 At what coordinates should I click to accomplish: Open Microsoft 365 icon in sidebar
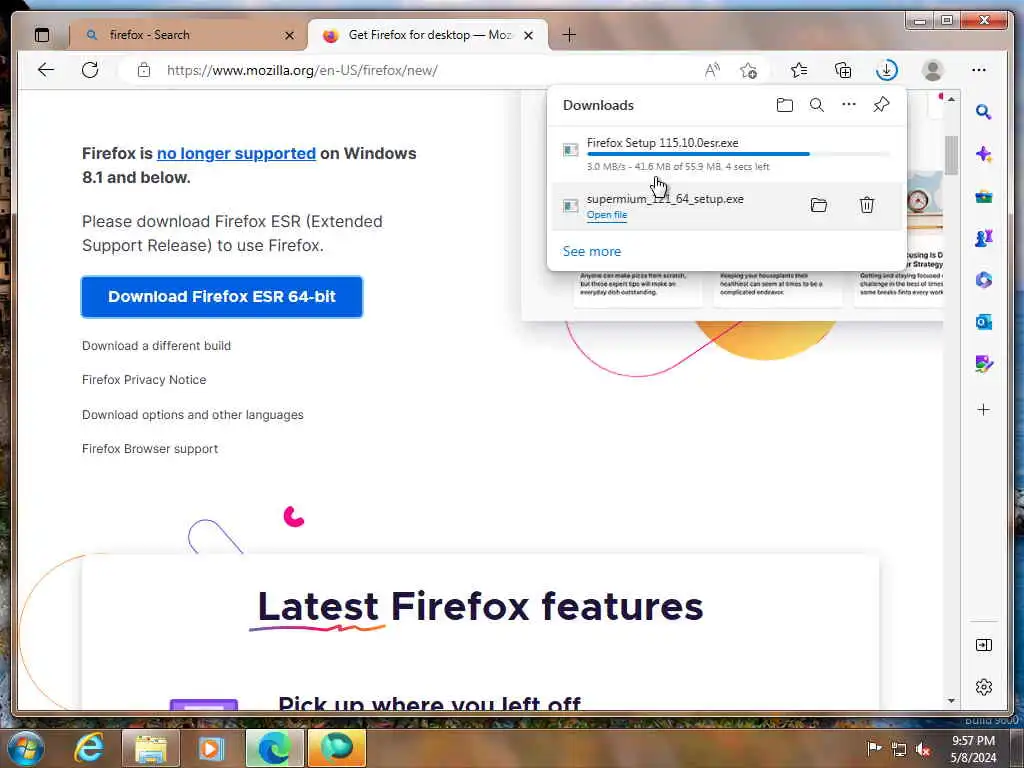pyautogui.click(x=984, y=280)
